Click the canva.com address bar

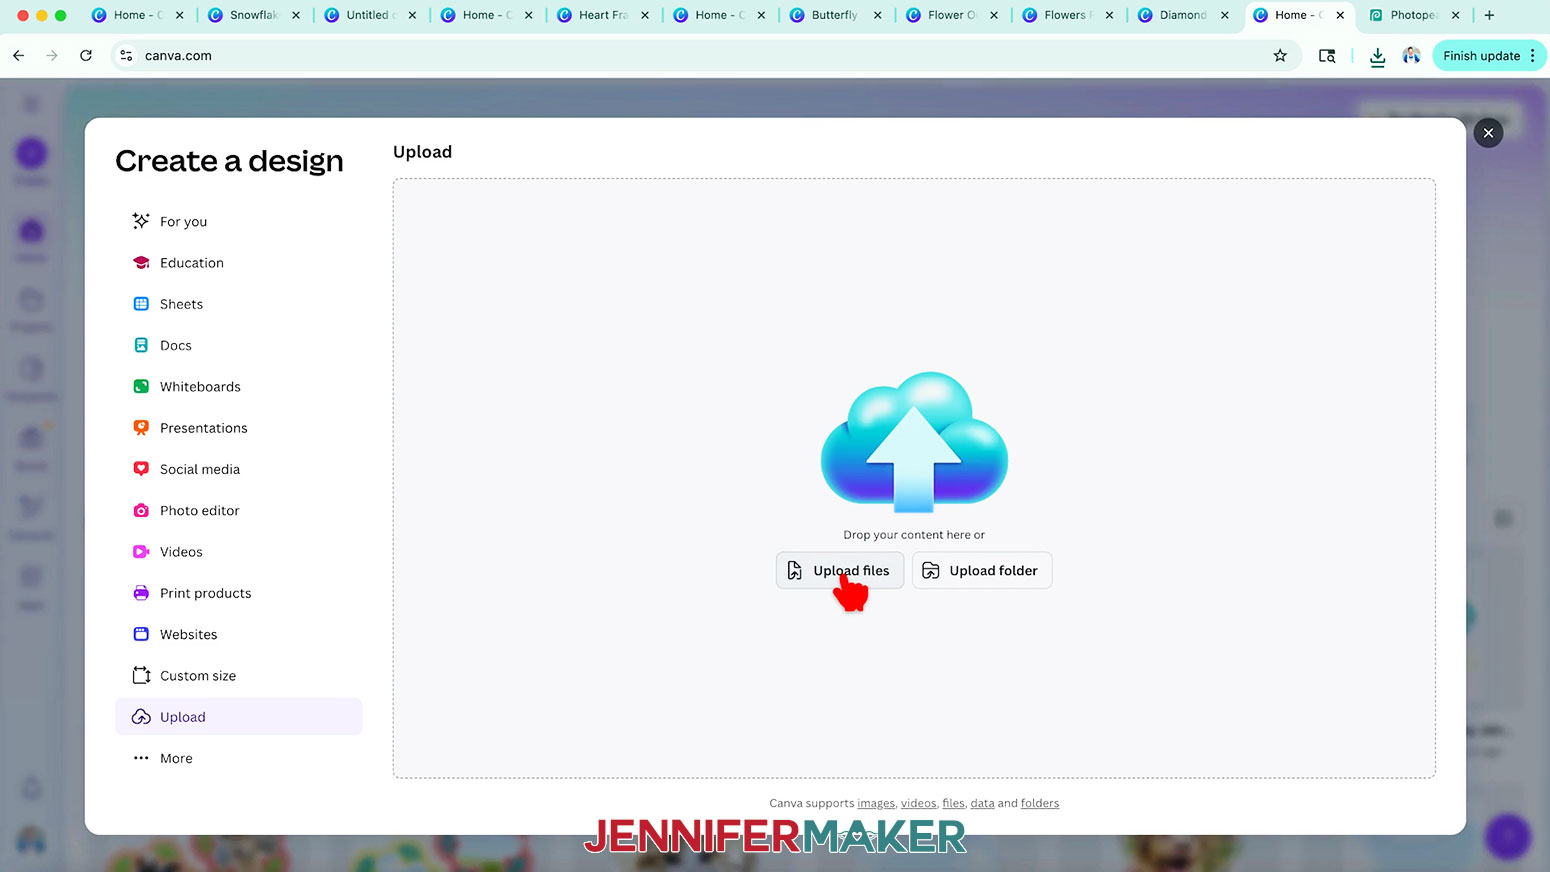tap(700, 56)
